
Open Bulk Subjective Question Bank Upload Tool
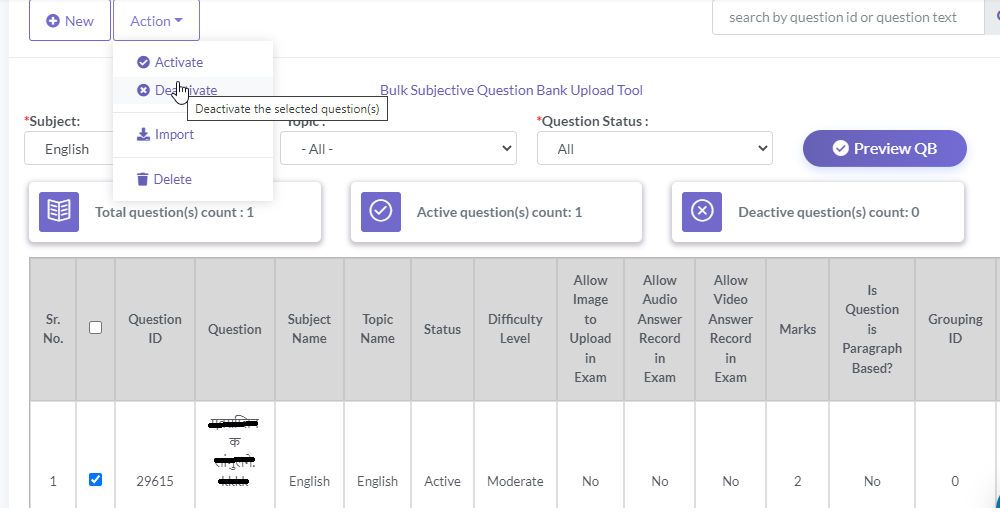click(511, 90)
